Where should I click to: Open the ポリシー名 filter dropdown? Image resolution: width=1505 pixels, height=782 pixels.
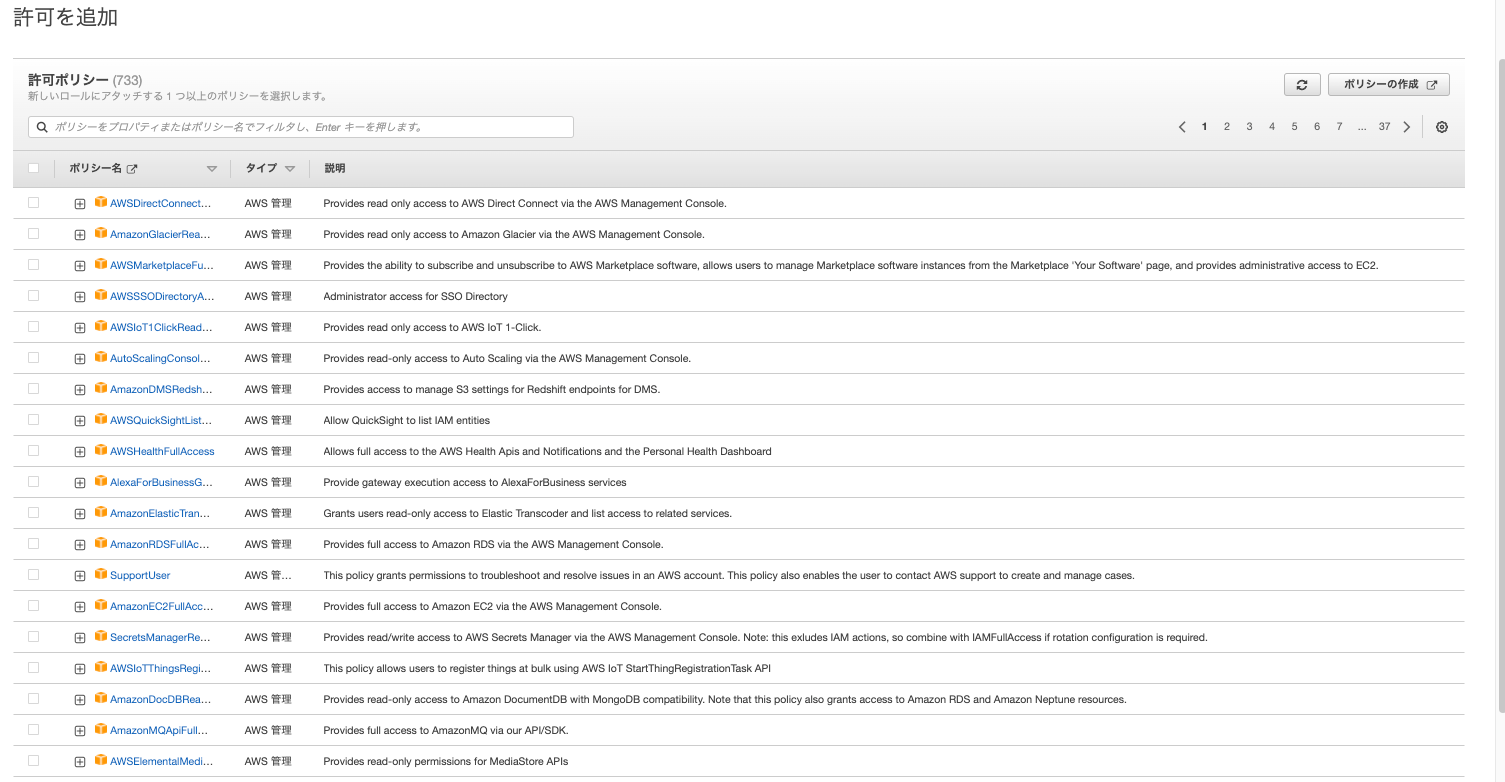click(212, 168)
